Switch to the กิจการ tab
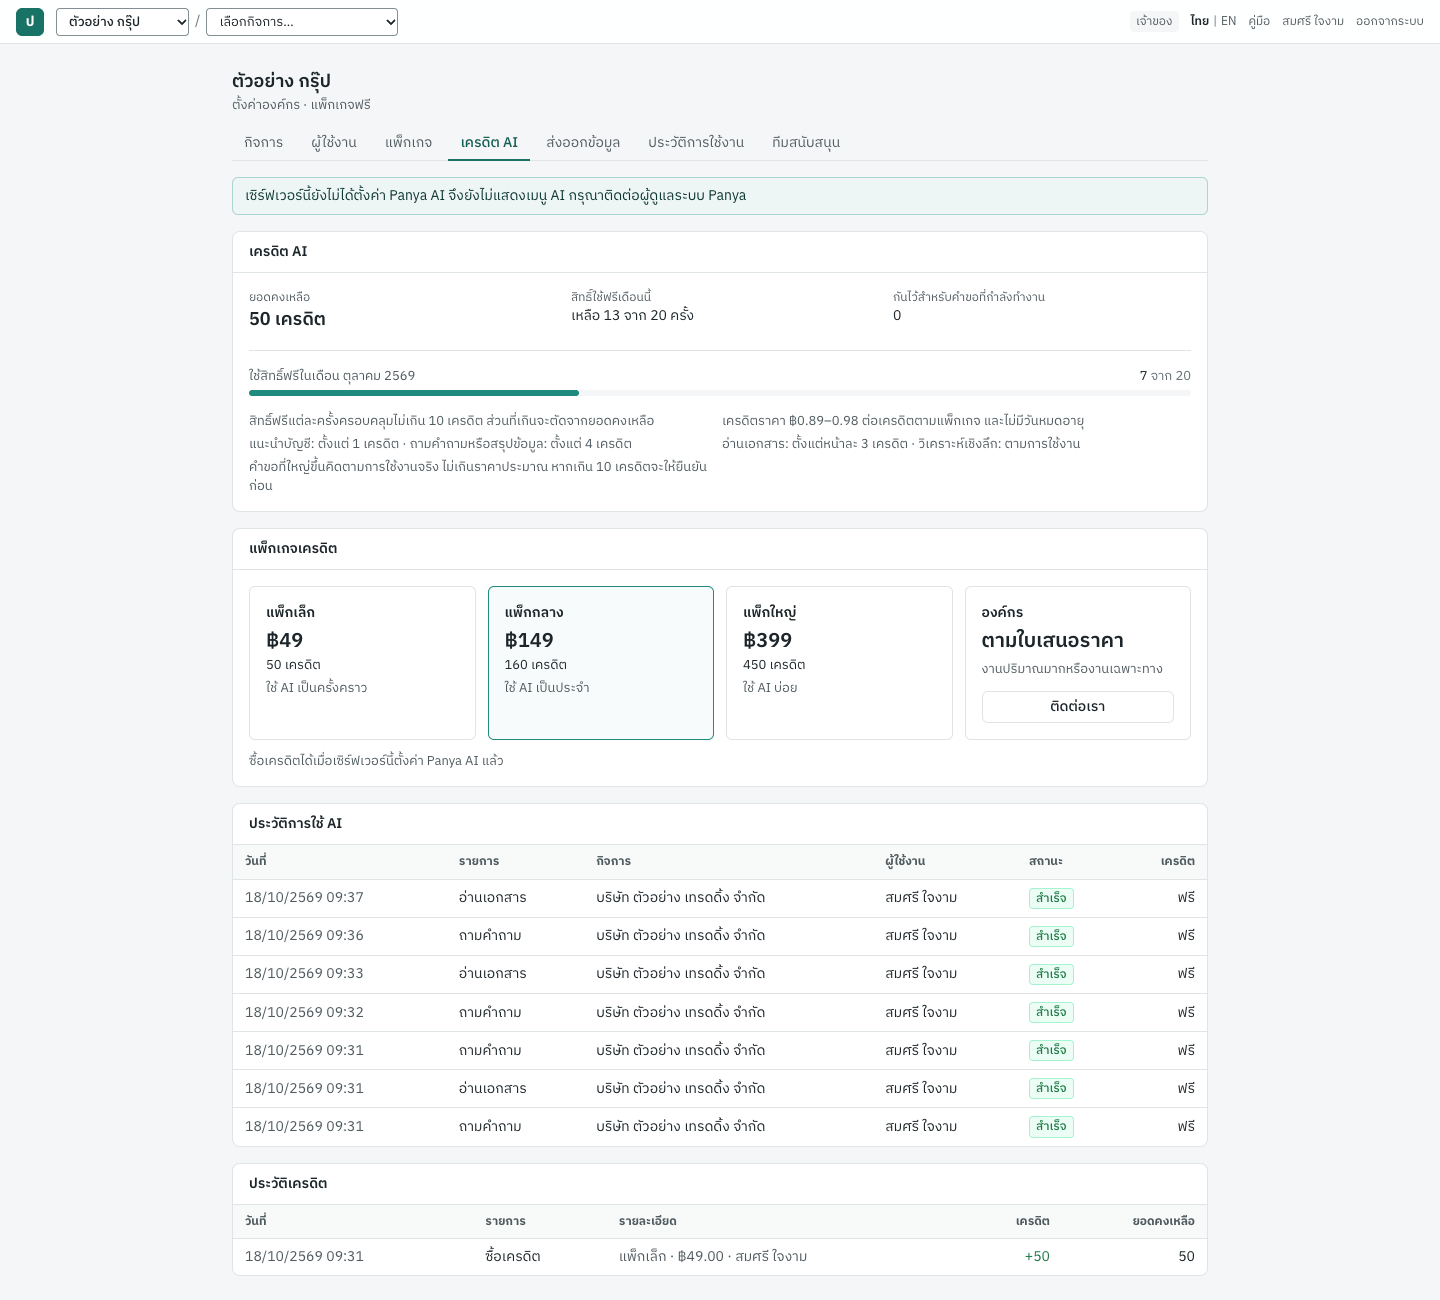 pyautogui.click(x=263, y=142)
